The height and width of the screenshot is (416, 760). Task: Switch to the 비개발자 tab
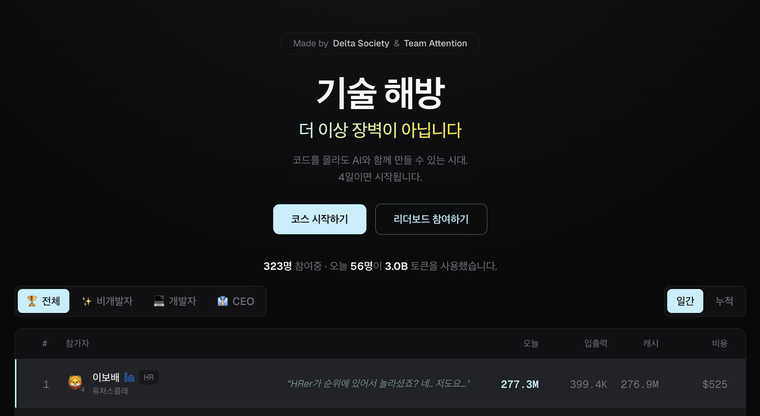tap(107, 301)
